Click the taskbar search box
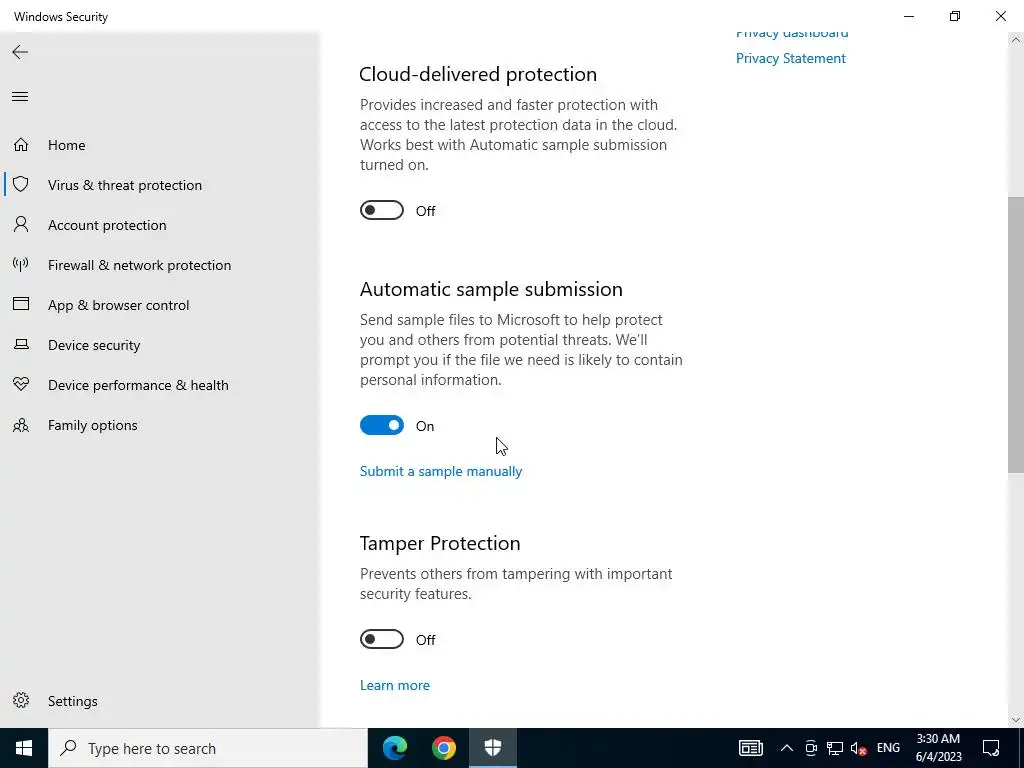Image resolution: width=1024 pixels, height=768 pixels. pos(208,748)
